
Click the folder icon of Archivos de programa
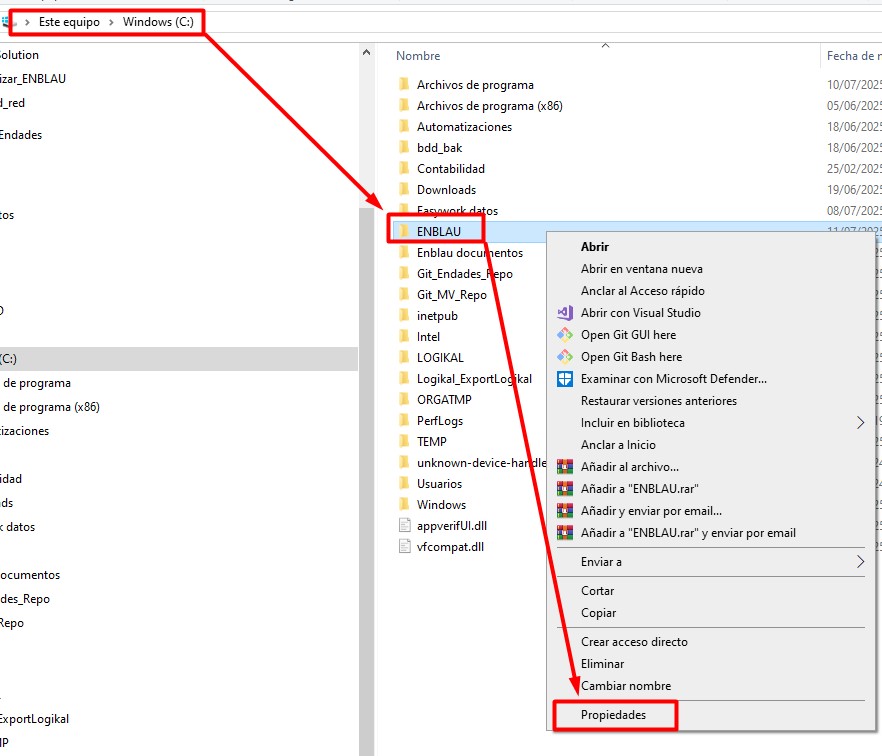(404, 84)
